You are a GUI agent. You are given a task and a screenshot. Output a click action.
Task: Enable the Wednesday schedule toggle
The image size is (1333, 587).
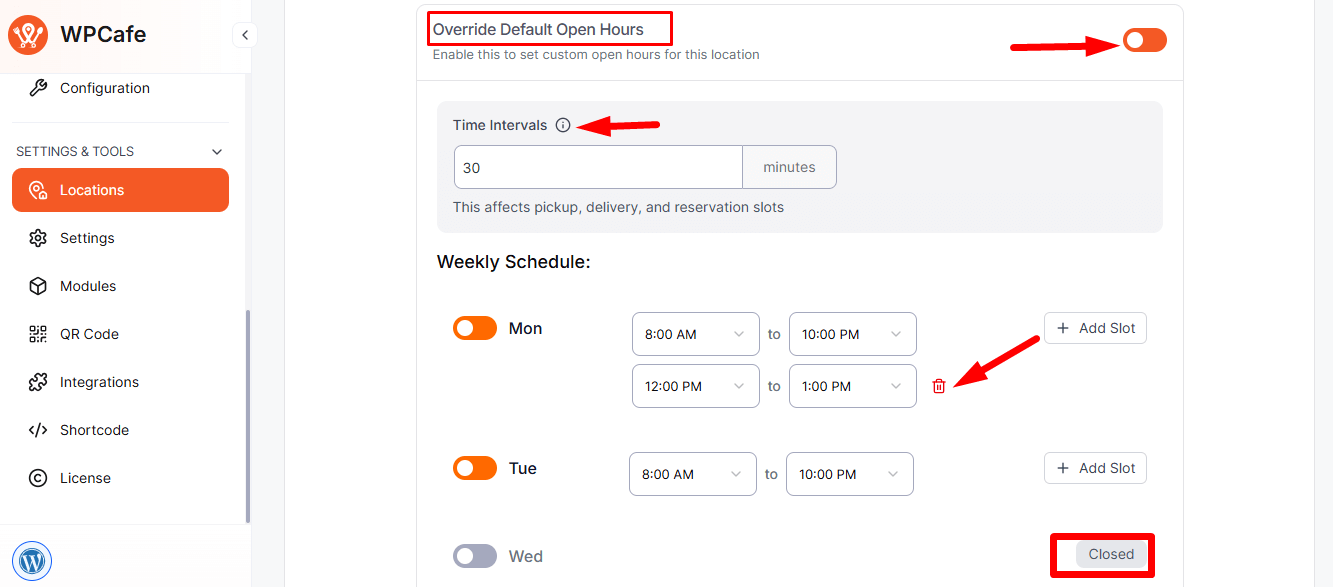point(475,556)
